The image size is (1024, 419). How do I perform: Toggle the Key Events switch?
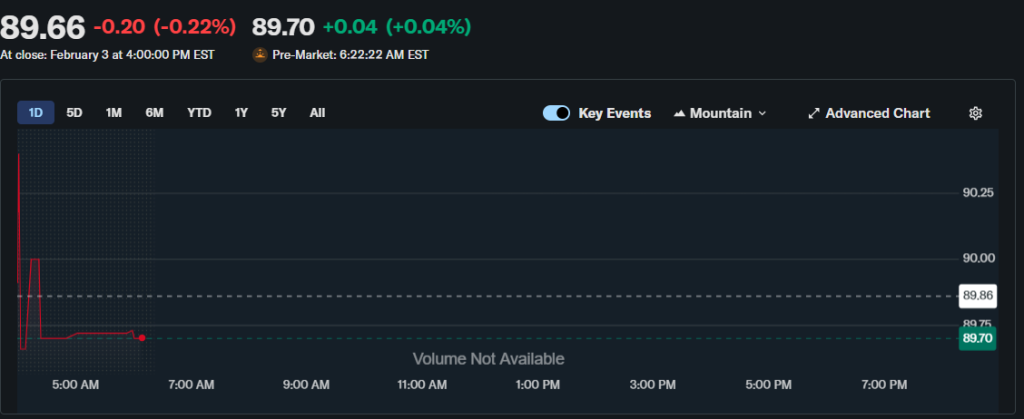[556, 114]
